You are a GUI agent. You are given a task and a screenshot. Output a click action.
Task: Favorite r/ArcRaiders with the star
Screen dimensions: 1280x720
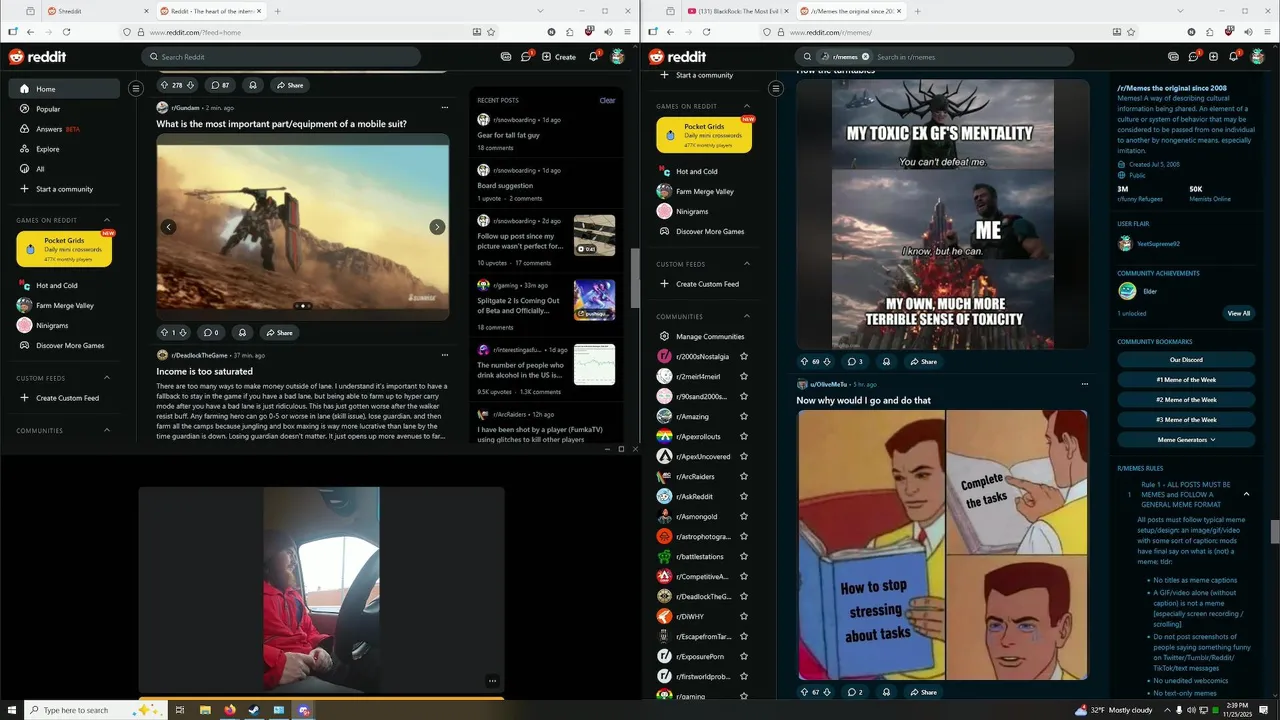(743, 477)
